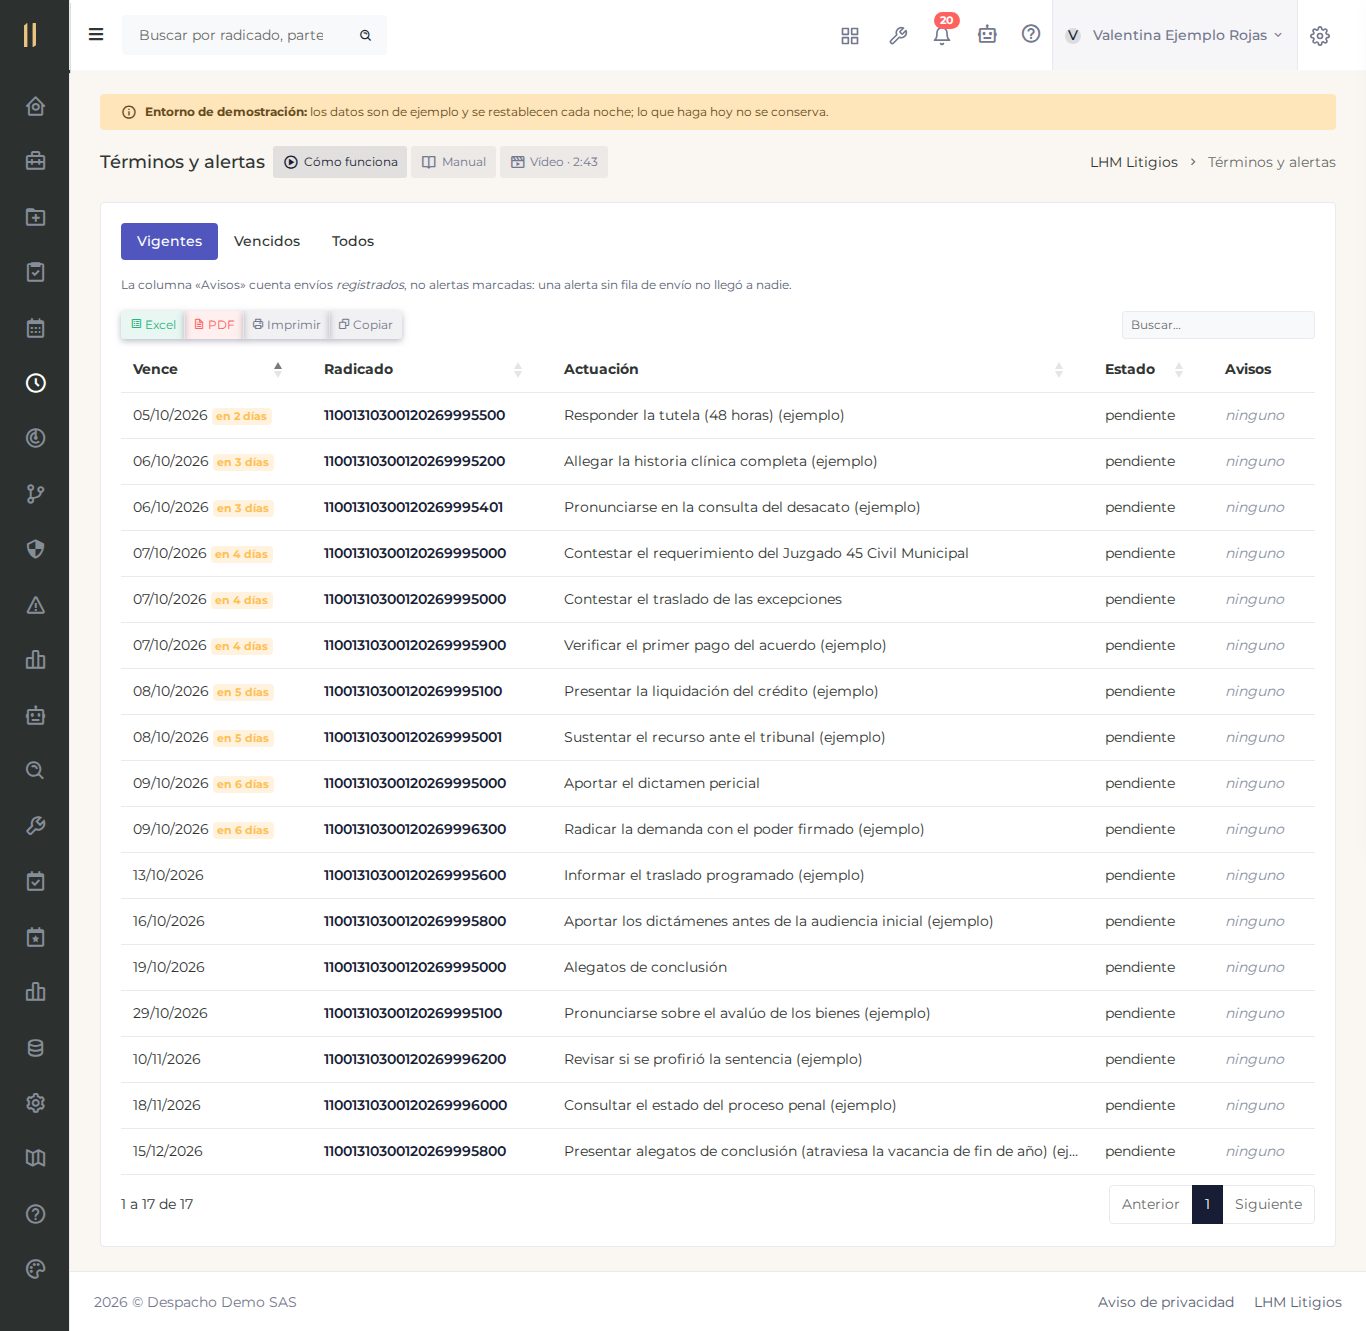Switch to the Vencidos tab

pos(267,241)
